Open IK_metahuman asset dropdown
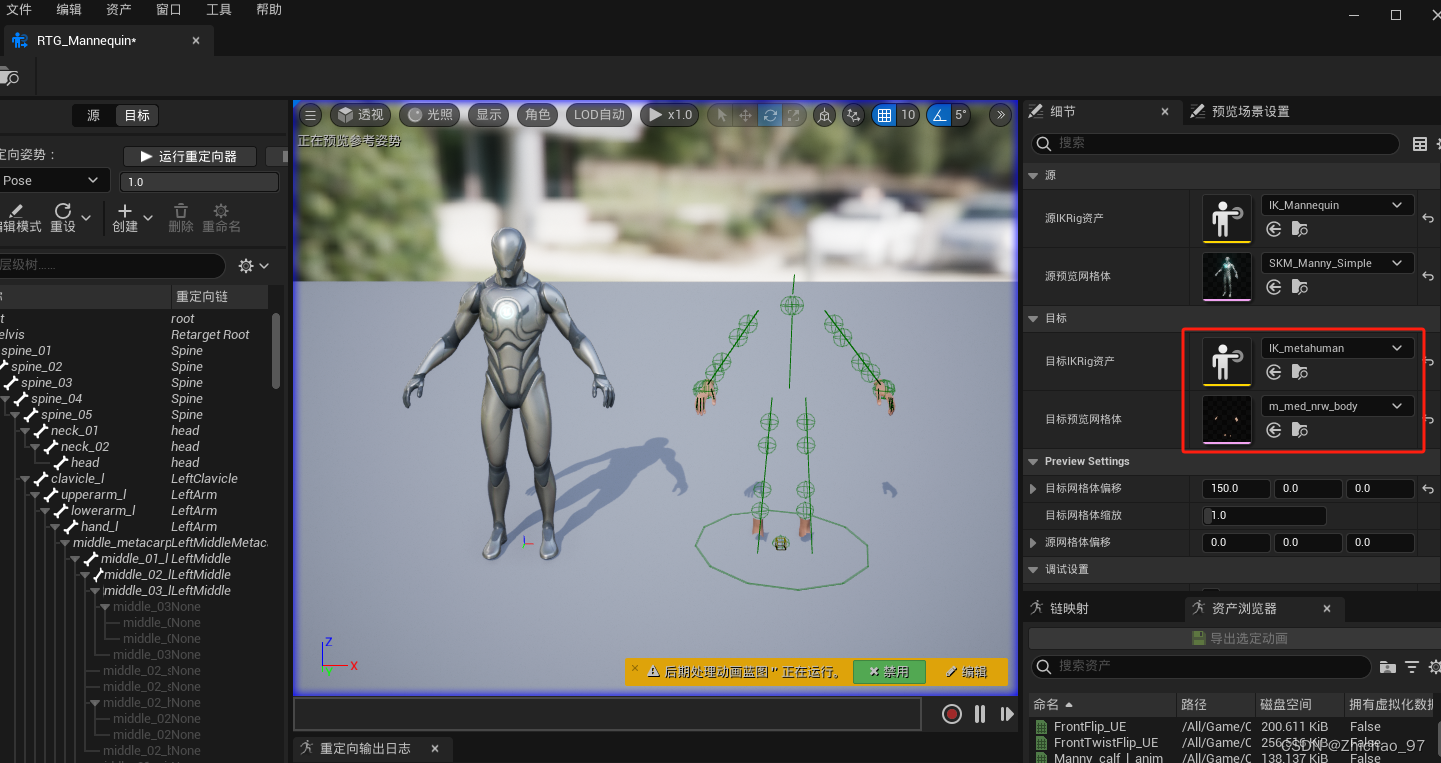 1338,348
